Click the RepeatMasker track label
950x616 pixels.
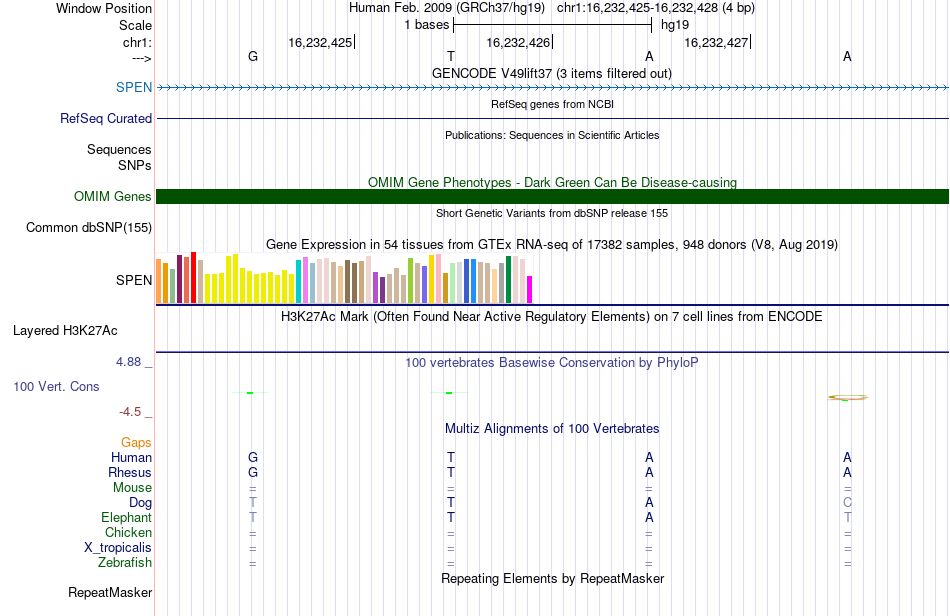click(110, 592)
